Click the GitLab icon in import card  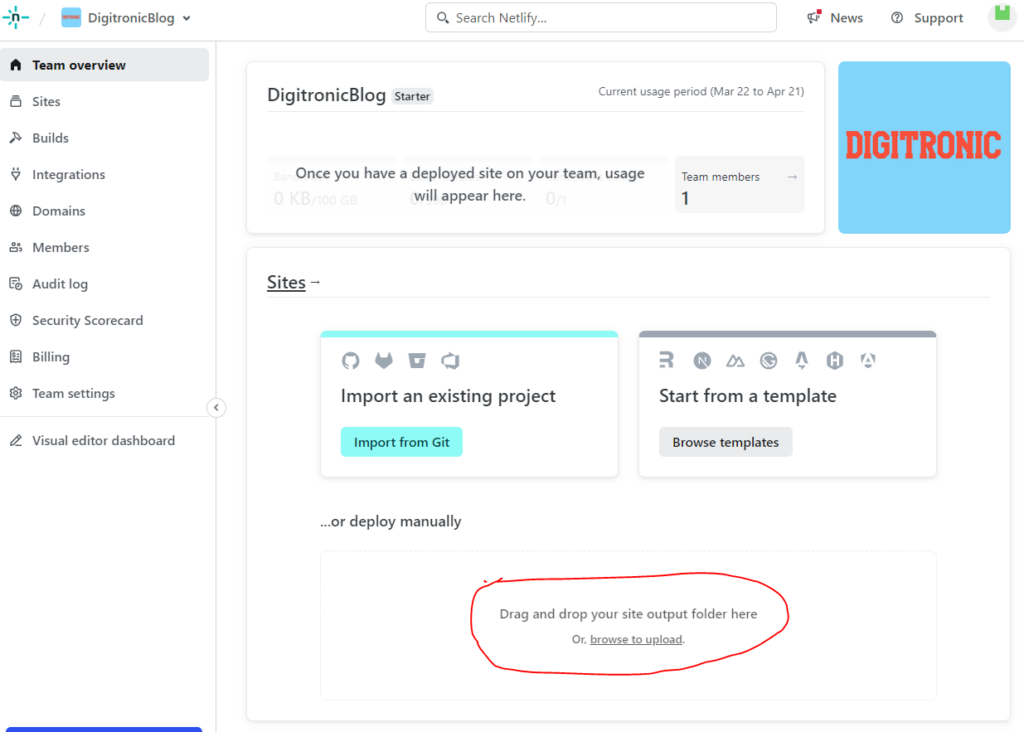(384, 360)
